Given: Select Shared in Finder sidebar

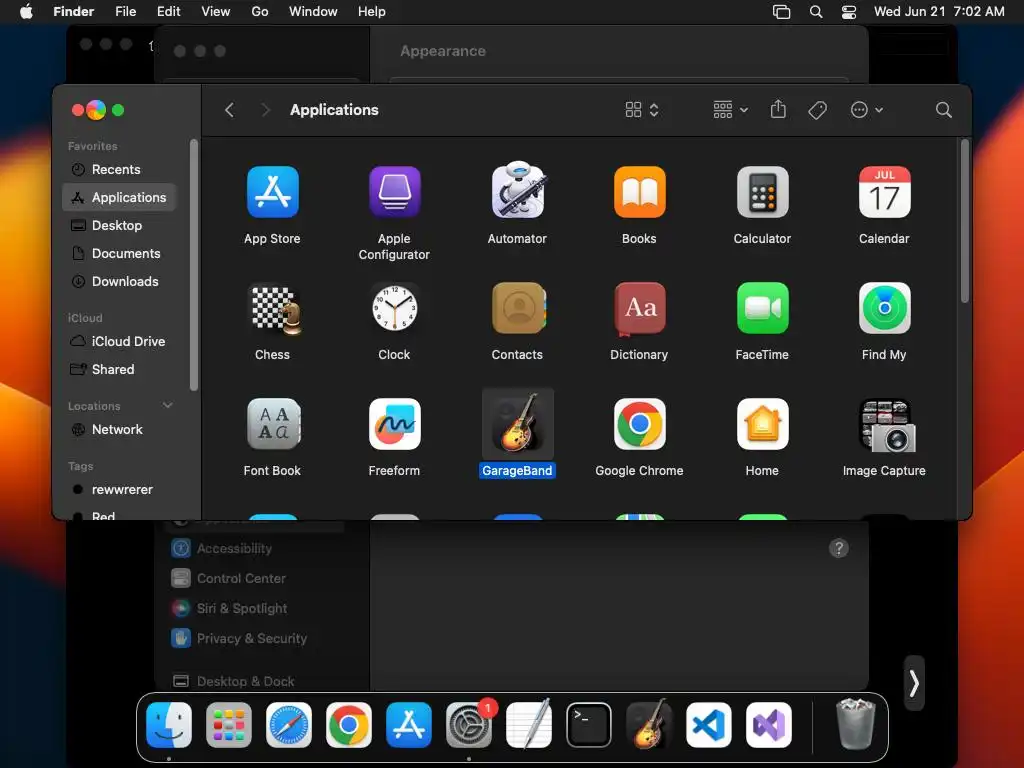Looking at the screenshot, I should tap(120, 370).
